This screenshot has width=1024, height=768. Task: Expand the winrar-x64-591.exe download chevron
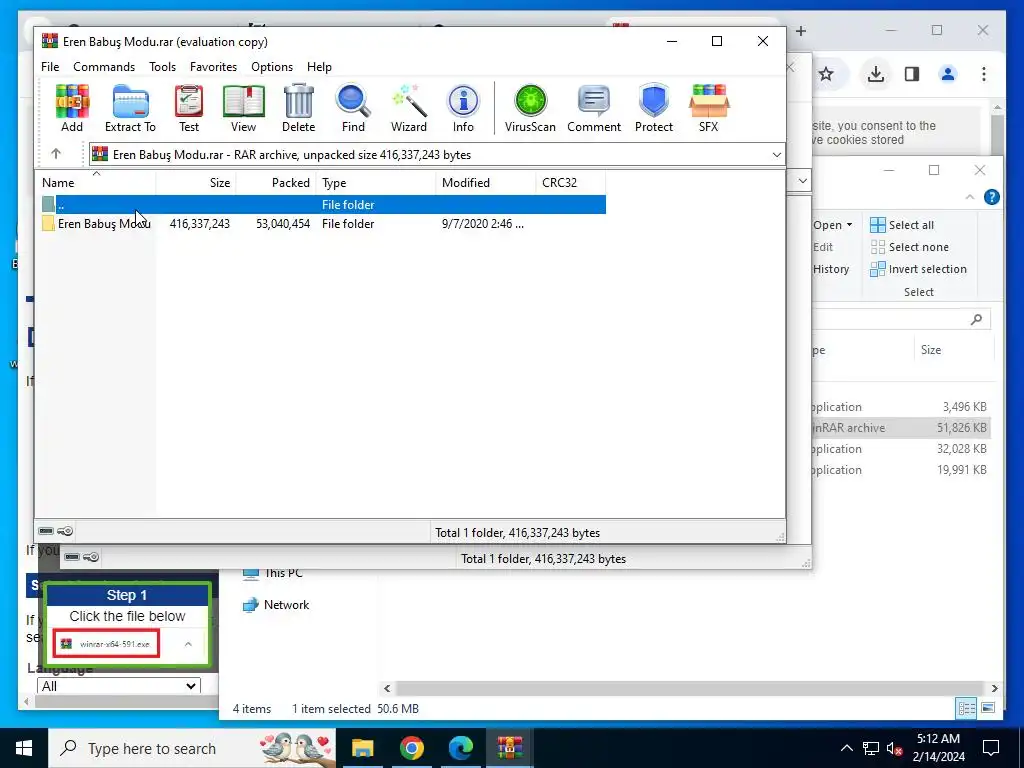188,644
